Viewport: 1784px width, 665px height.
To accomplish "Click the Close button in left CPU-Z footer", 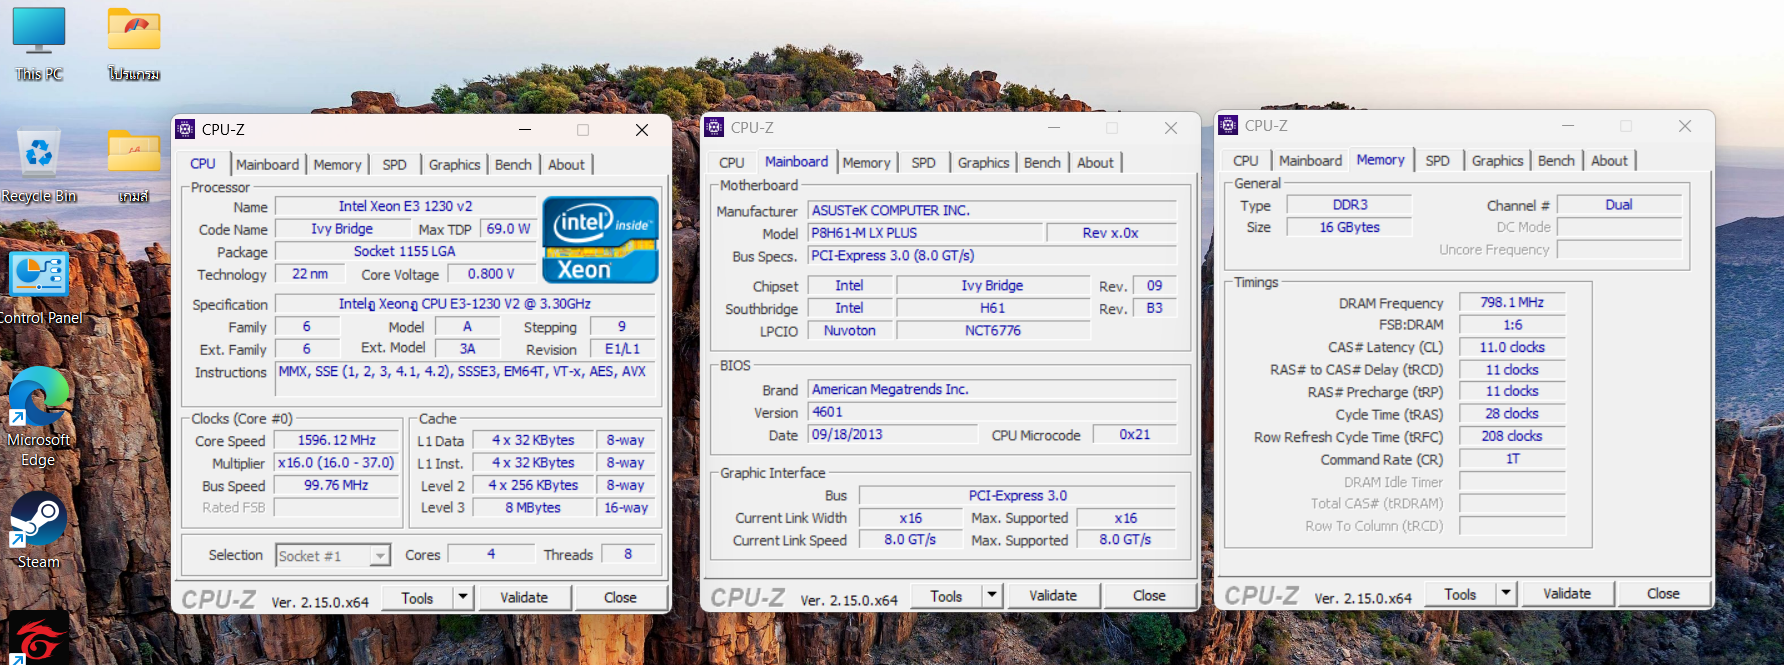I will pos(620,598).
